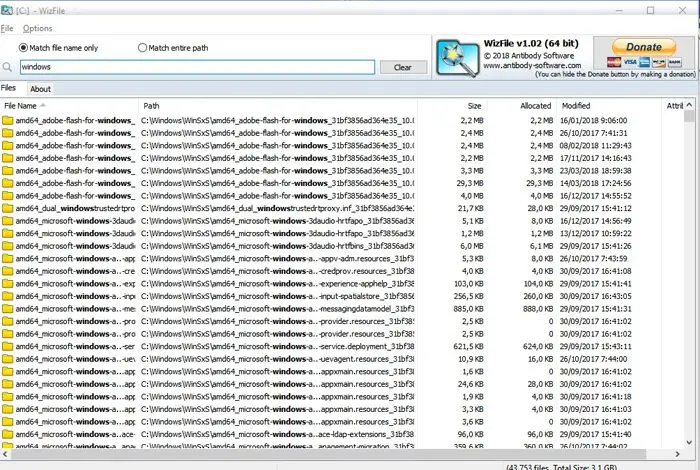This screenshot has height=470, width=700.
Task: Click the donate hint text under Donate
Action: click(x=615, y=74)
